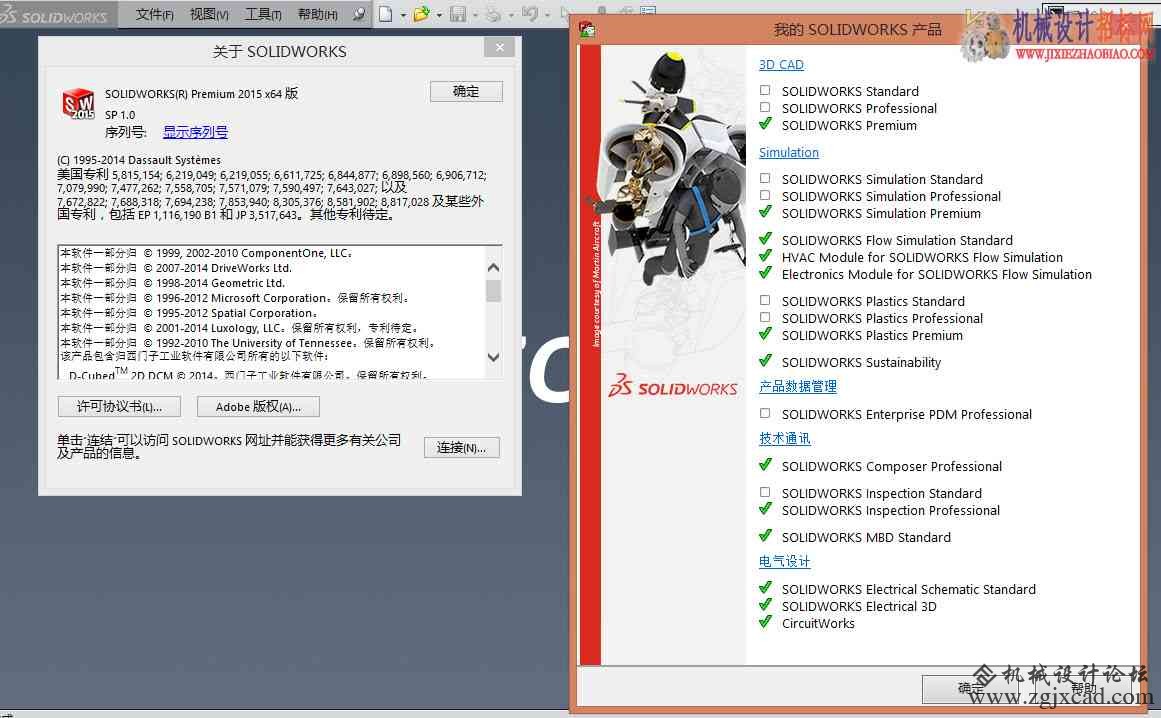Open the 视图(V) menu

pyautogui.click(x=209, y=14)
